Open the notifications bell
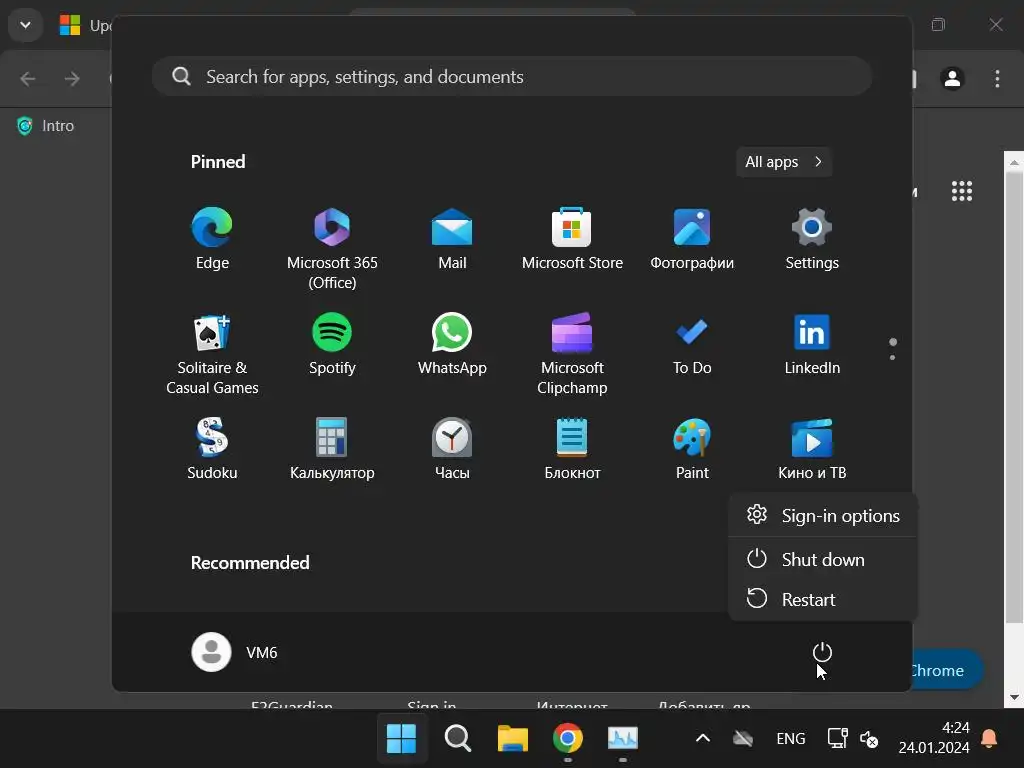Viewport: 1024px width, 768px height. point(989,738)
